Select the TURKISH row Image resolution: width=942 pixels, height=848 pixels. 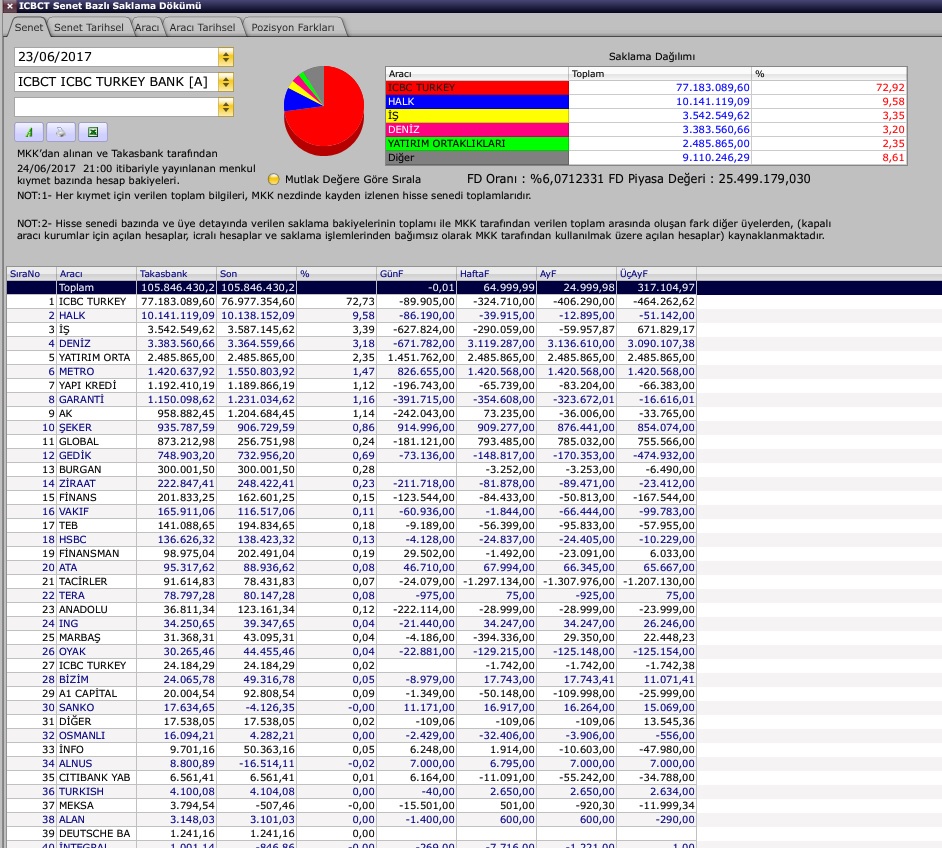(x=351, y=792)
